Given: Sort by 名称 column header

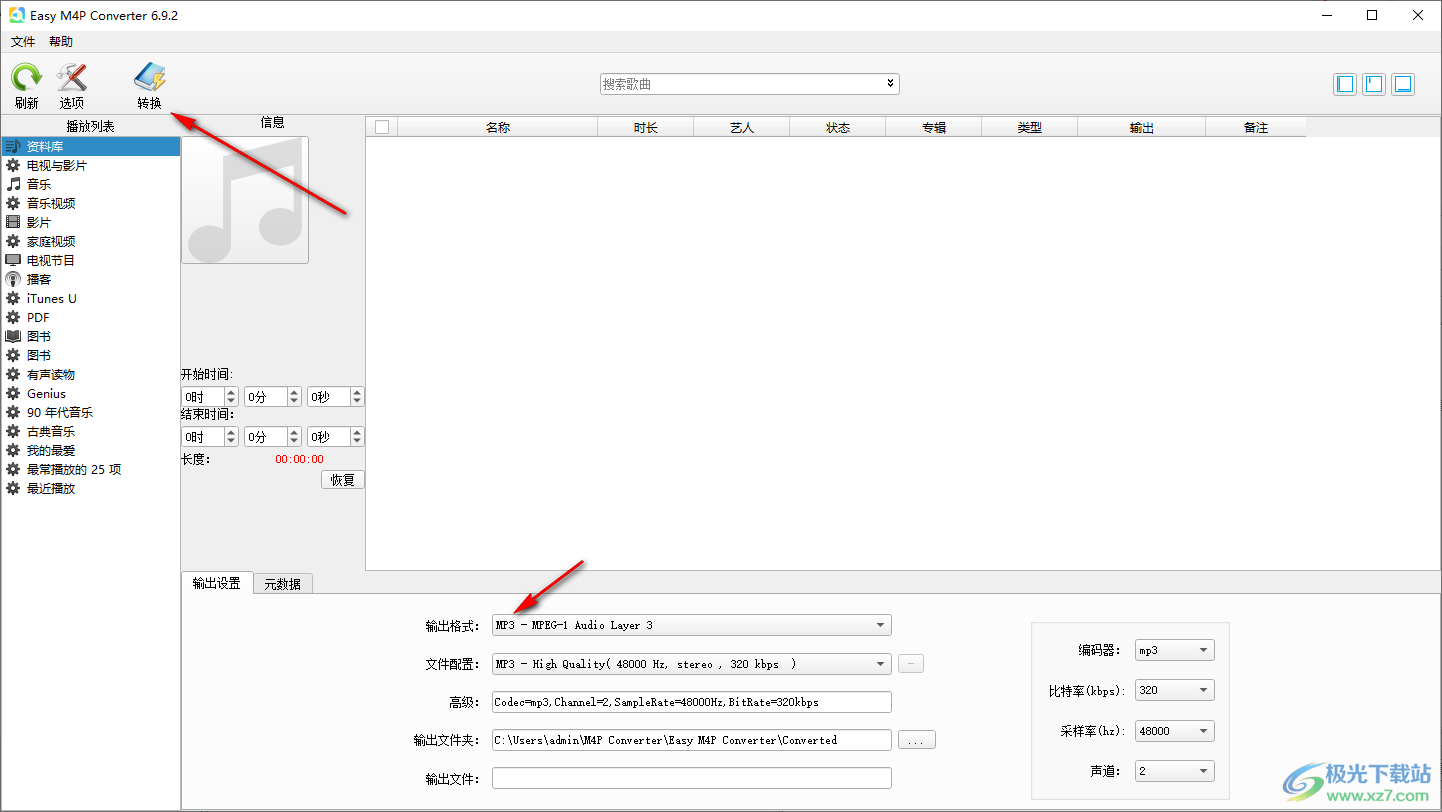Looking at the screenshot, I should coord(498,127).
